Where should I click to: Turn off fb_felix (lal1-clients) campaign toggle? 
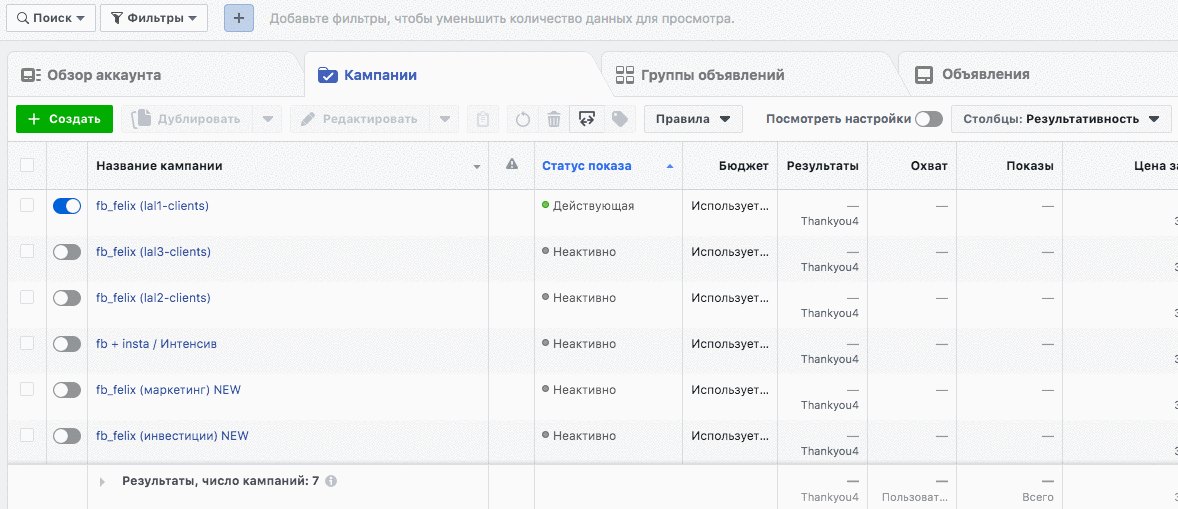pyautogui.click(x=67, y=206)
